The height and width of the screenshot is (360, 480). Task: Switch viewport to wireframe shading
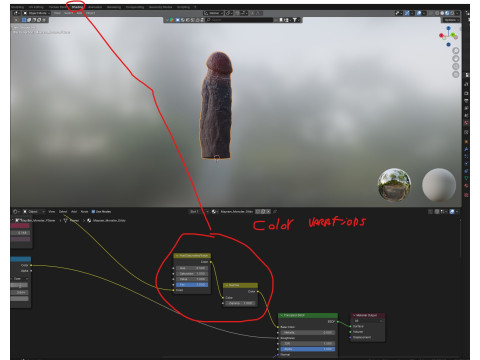point(437,13)
